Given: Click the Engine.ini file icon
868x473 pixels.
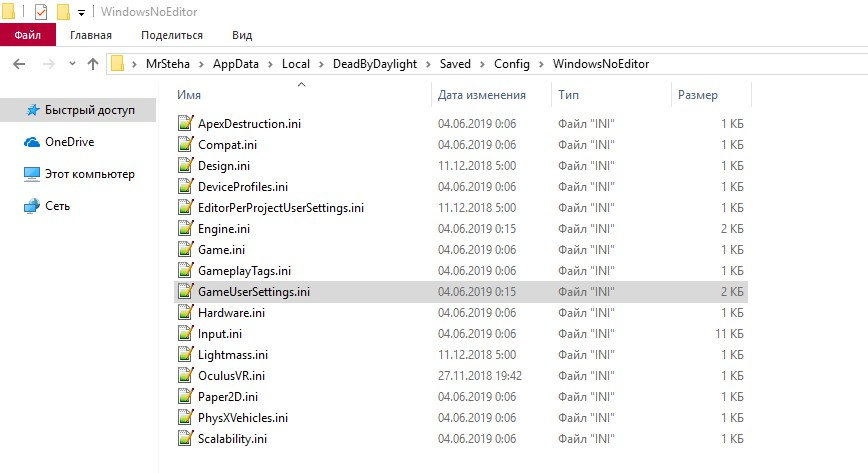Looking at the screenshot, I should pyautogui.click(x=184, y=228).
